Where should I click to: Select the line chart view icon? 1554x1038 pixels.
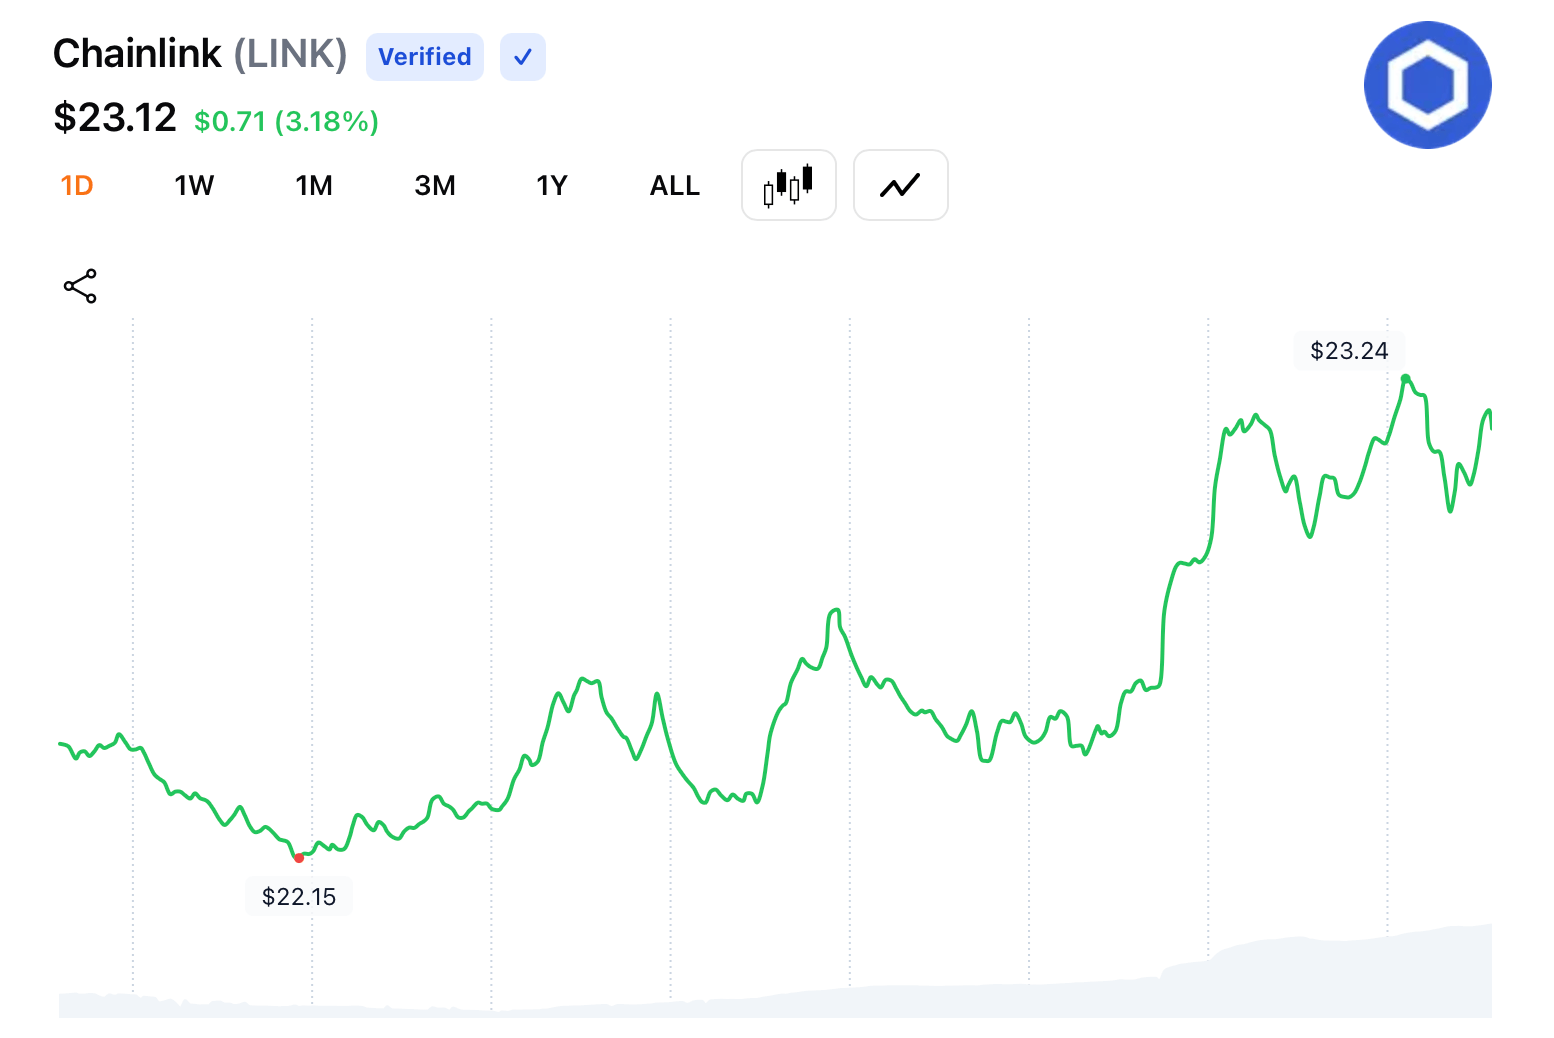coord(900,185)
